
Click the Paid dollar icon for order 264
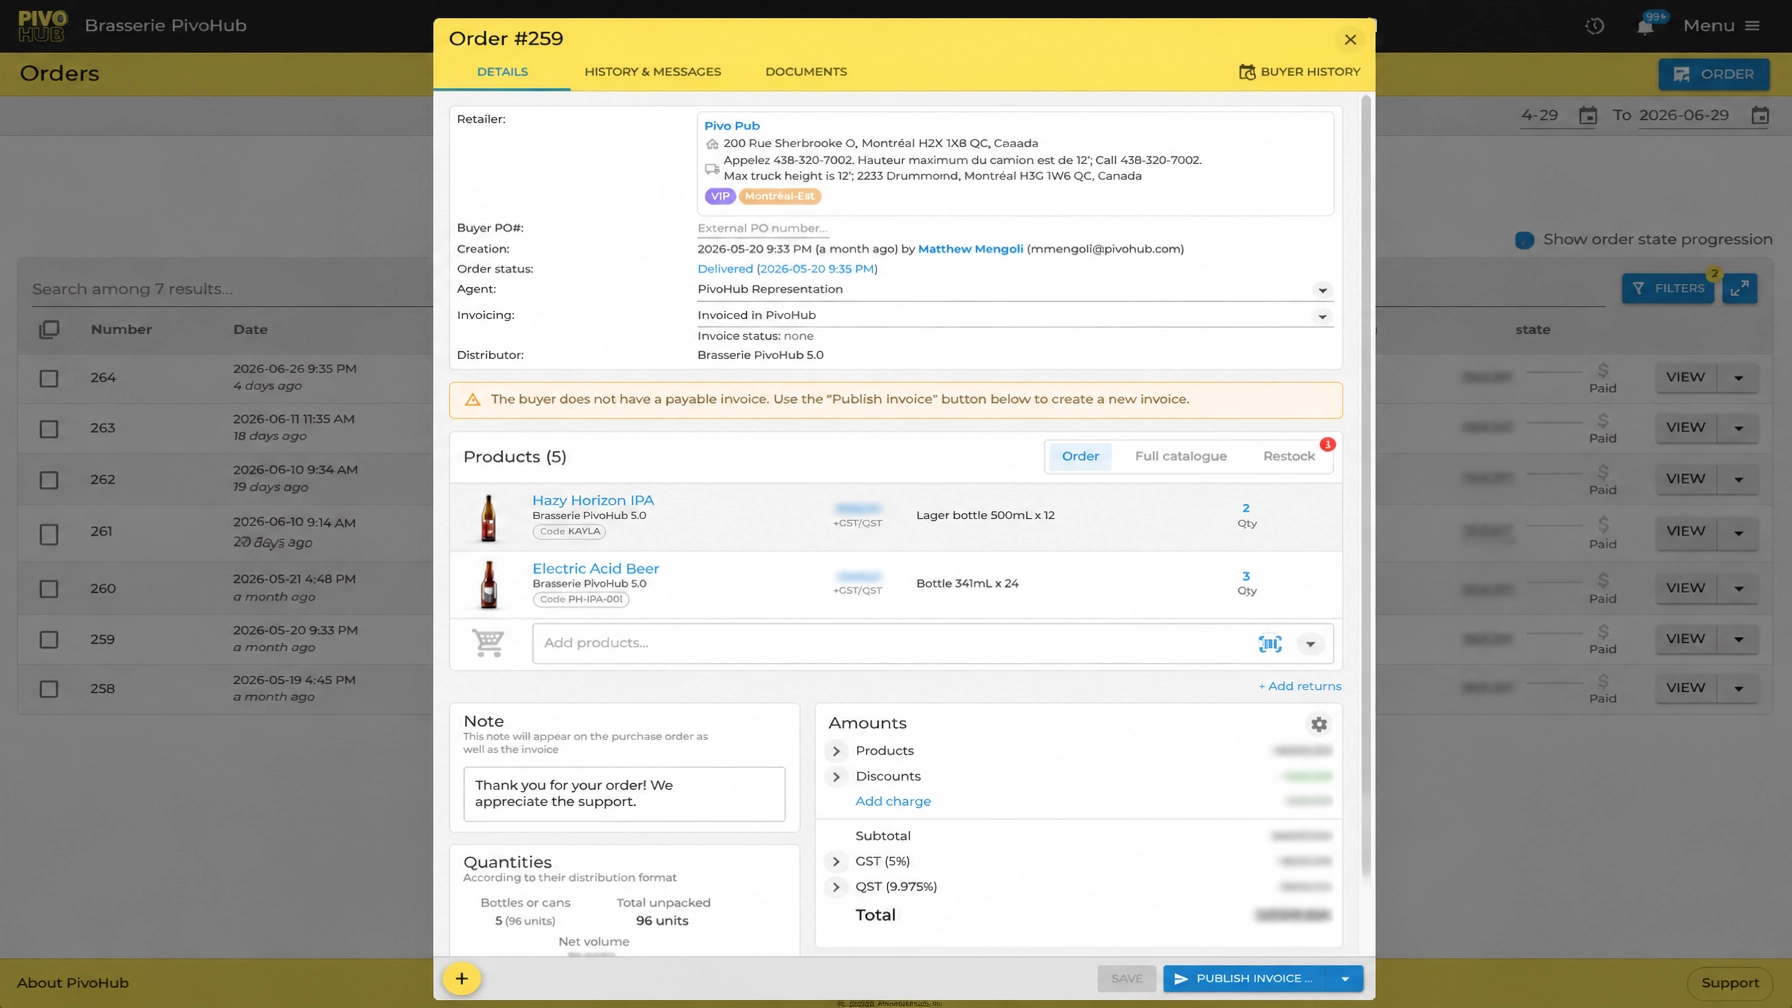click(x=1603, y=371)
